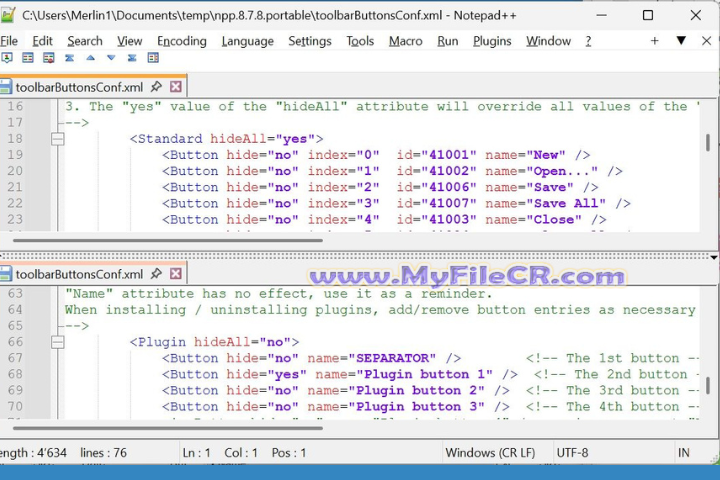Click the name value "SEPARATOR" on line 67

[392, 358]
